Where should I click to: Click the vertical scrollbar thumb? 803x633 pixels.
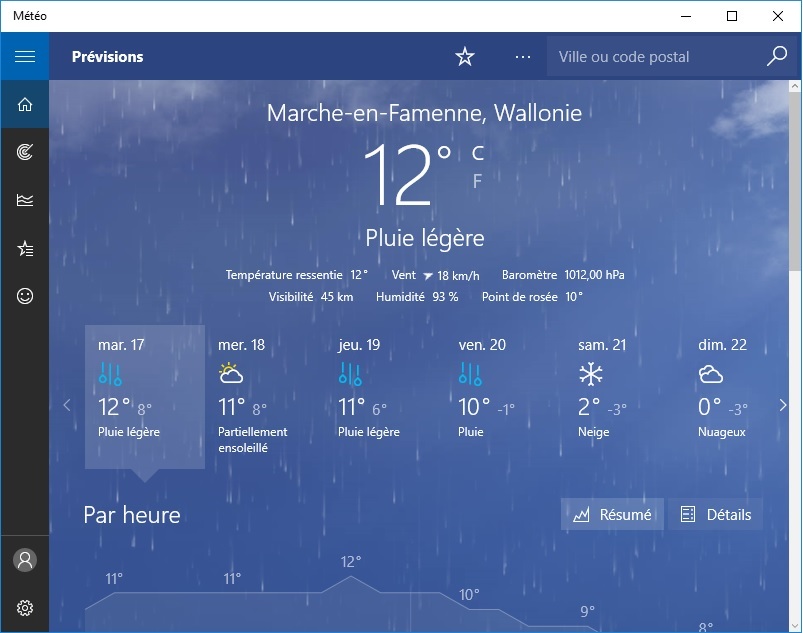coord(795,182)
